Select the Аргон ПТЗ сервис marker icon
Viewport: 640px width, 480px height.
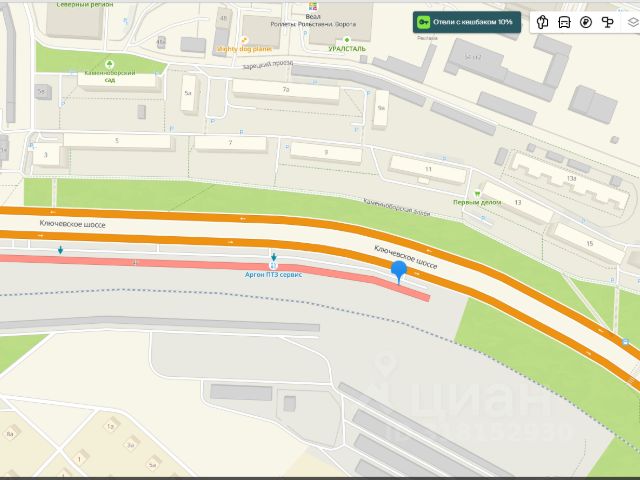point(273,266)
